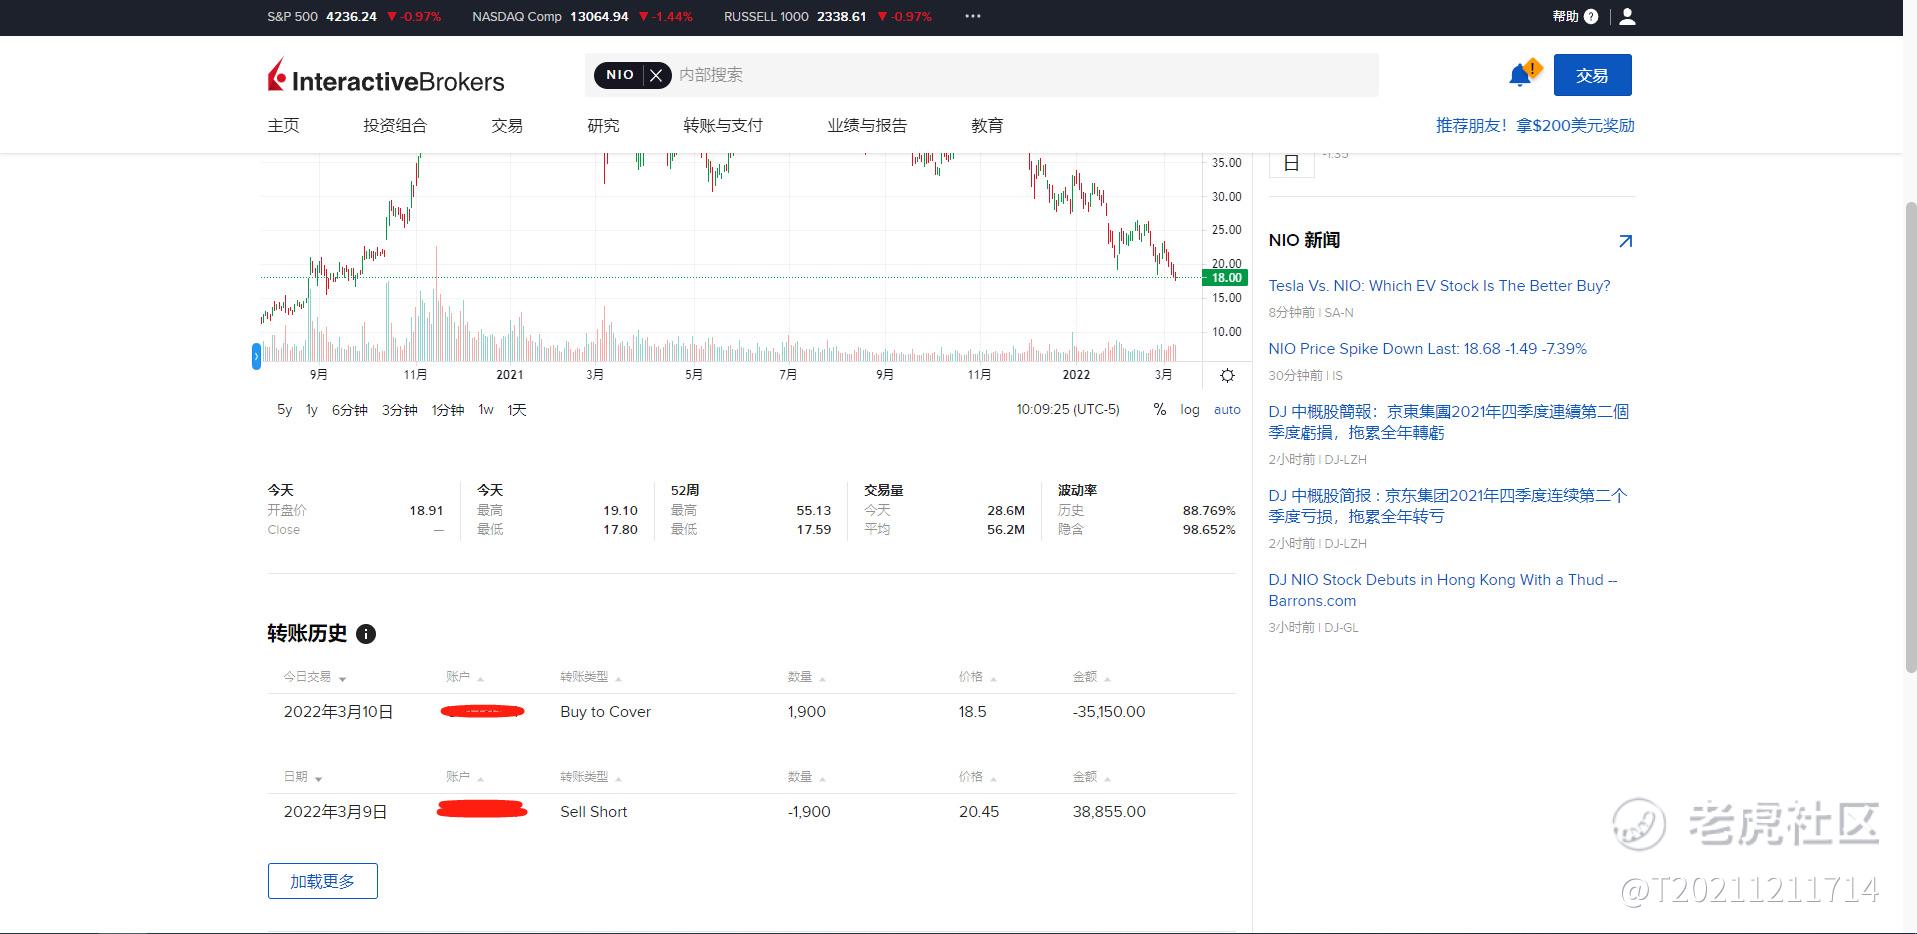Viewport: 1917px width, 934px height.
Task: Click the -35,150.00 amount cell
Action: click(1109, 712)
